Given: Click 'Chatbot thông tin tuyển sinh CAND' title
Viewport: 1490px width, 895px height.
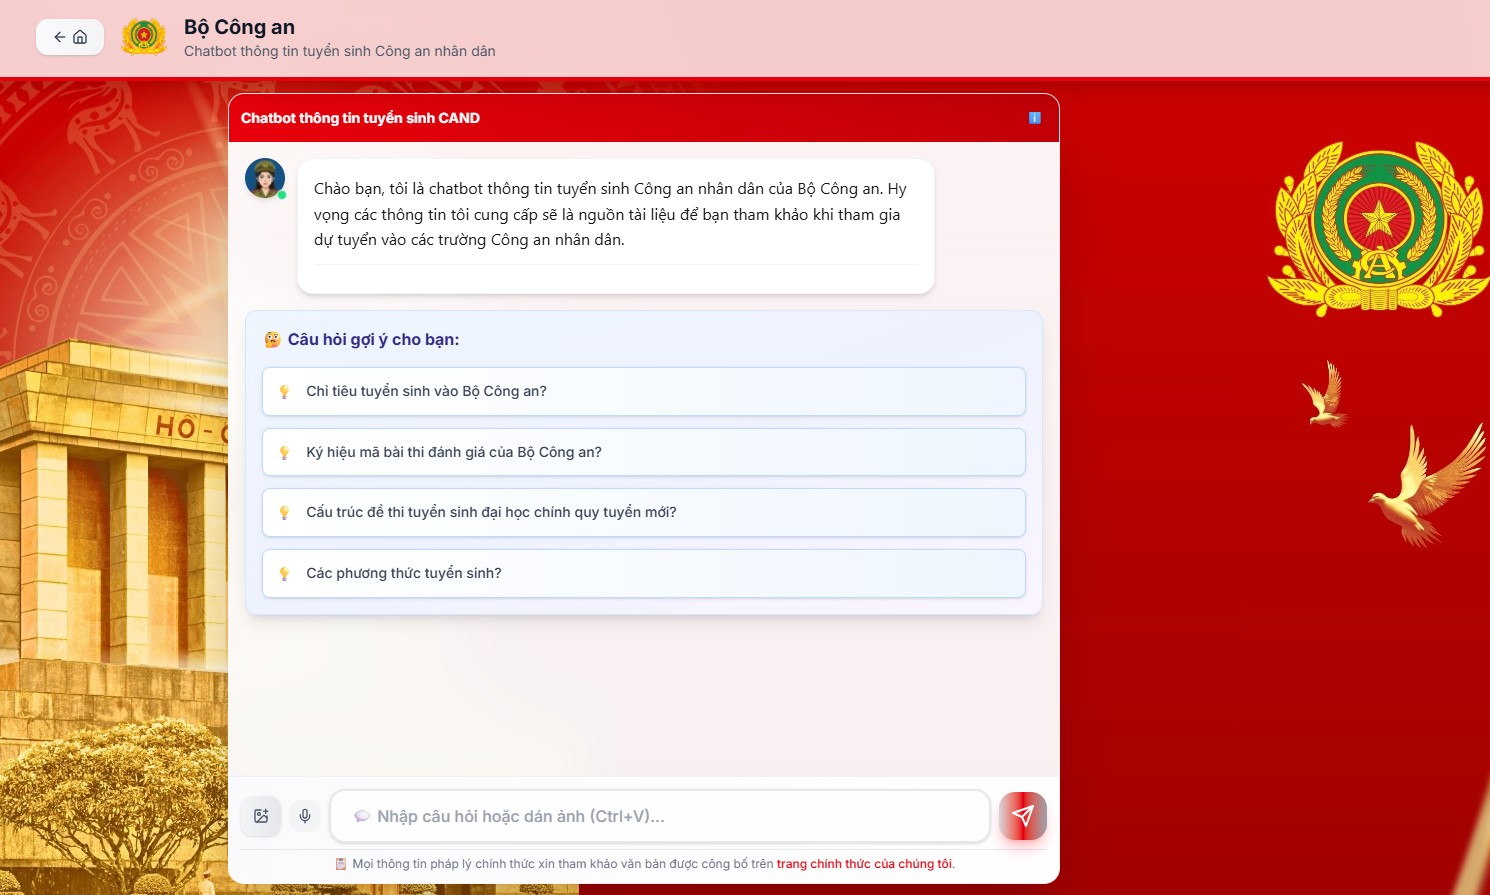Looking at the screenshot, I should 360,118.
